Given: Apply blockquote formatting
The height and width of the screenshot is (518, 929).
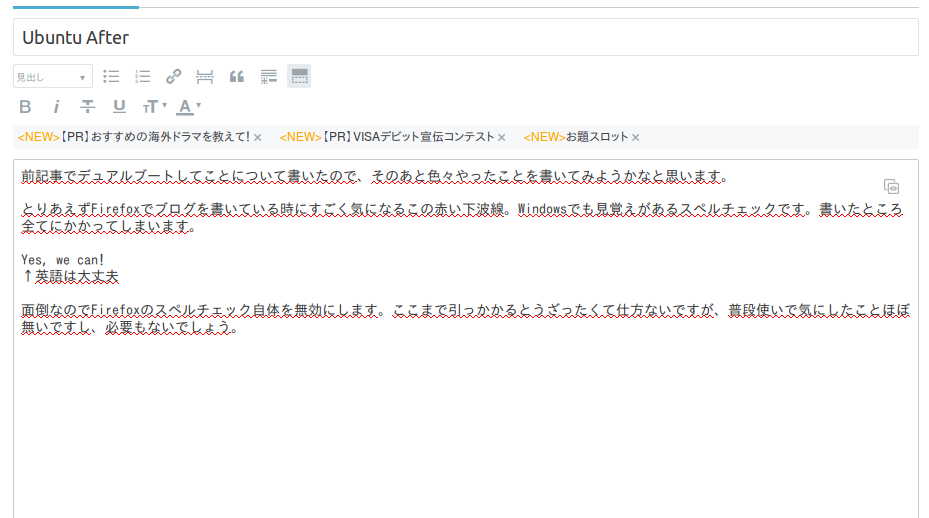Looking at the screenshot, I should pos(237,76).
